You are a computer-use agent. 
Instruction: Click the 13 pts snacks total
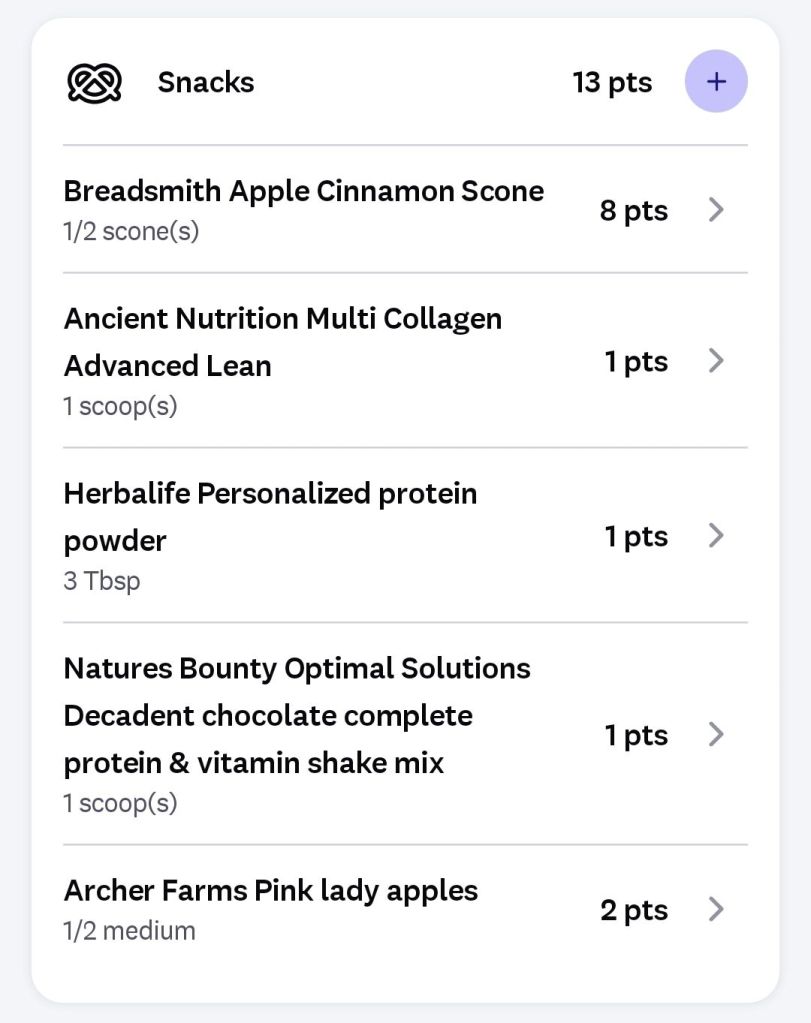pyautogui.click(x=612, y=82)
